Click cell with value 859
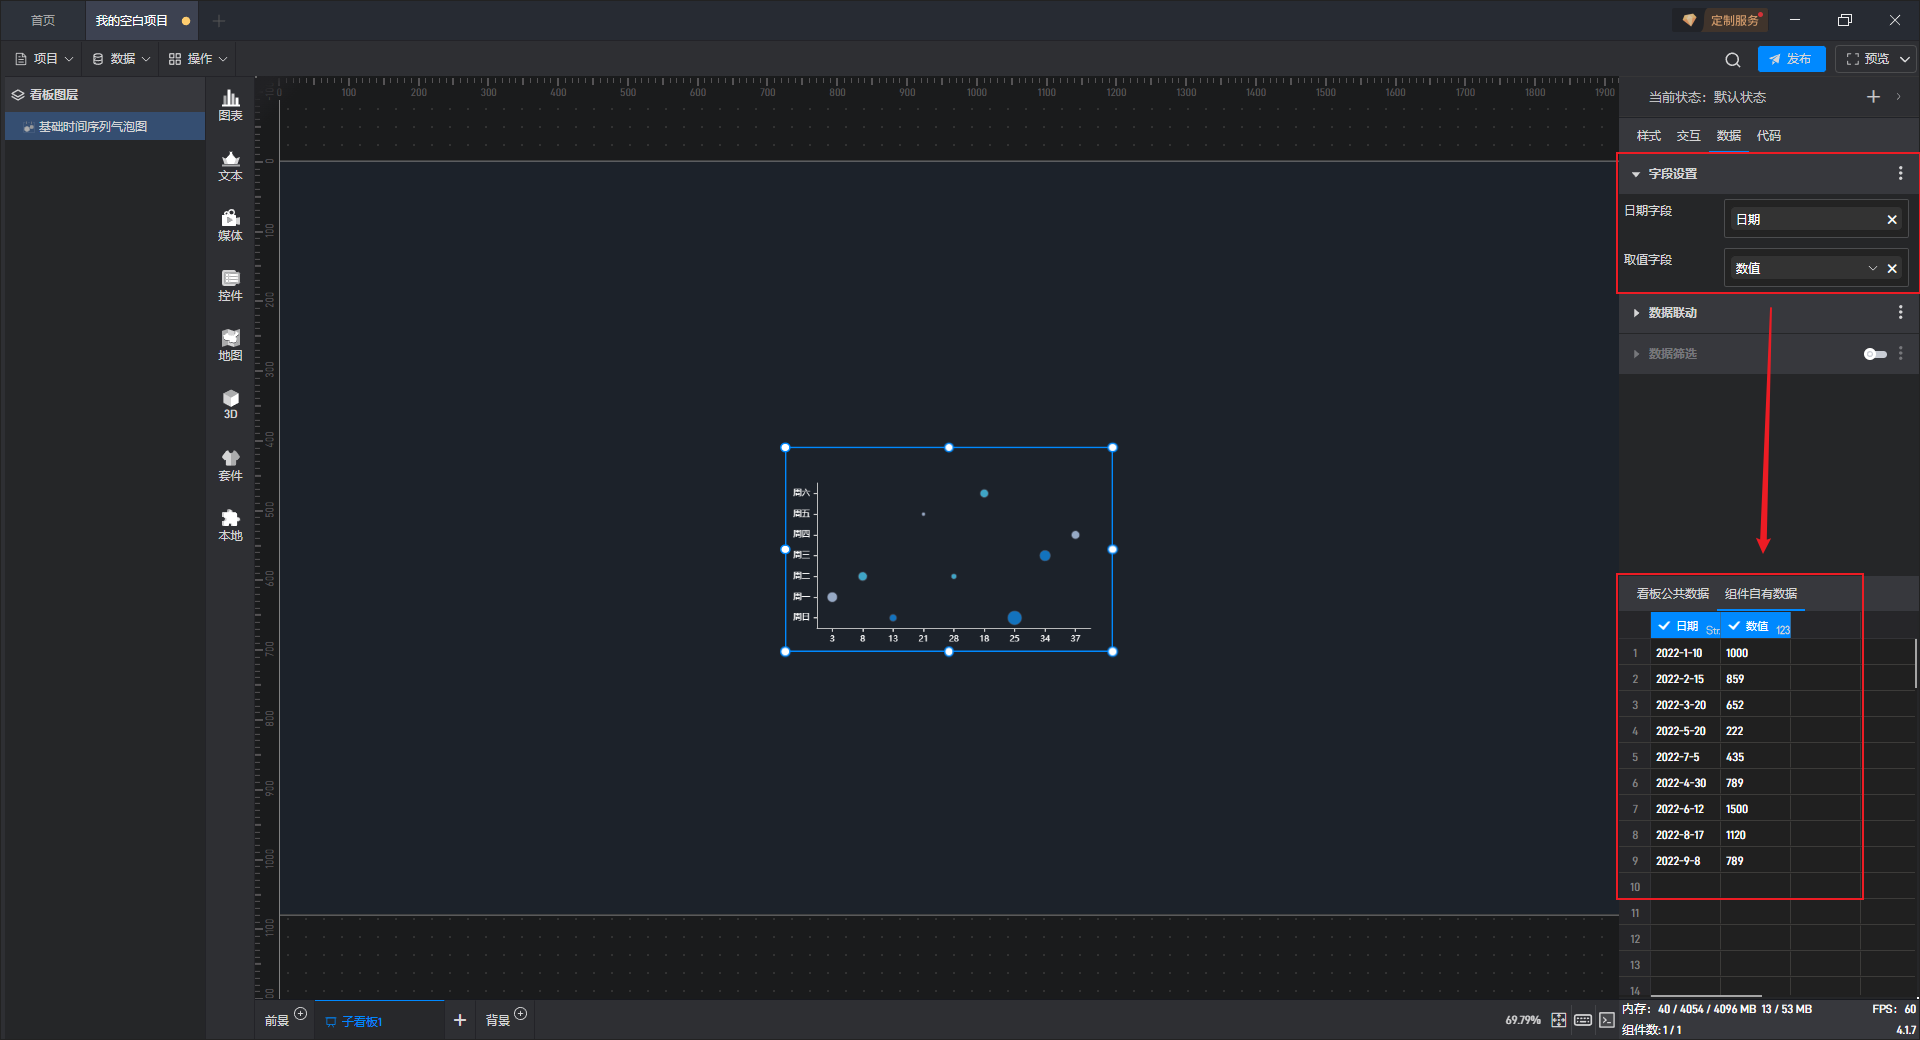 pyautogui.click(x=1755, y=679)
